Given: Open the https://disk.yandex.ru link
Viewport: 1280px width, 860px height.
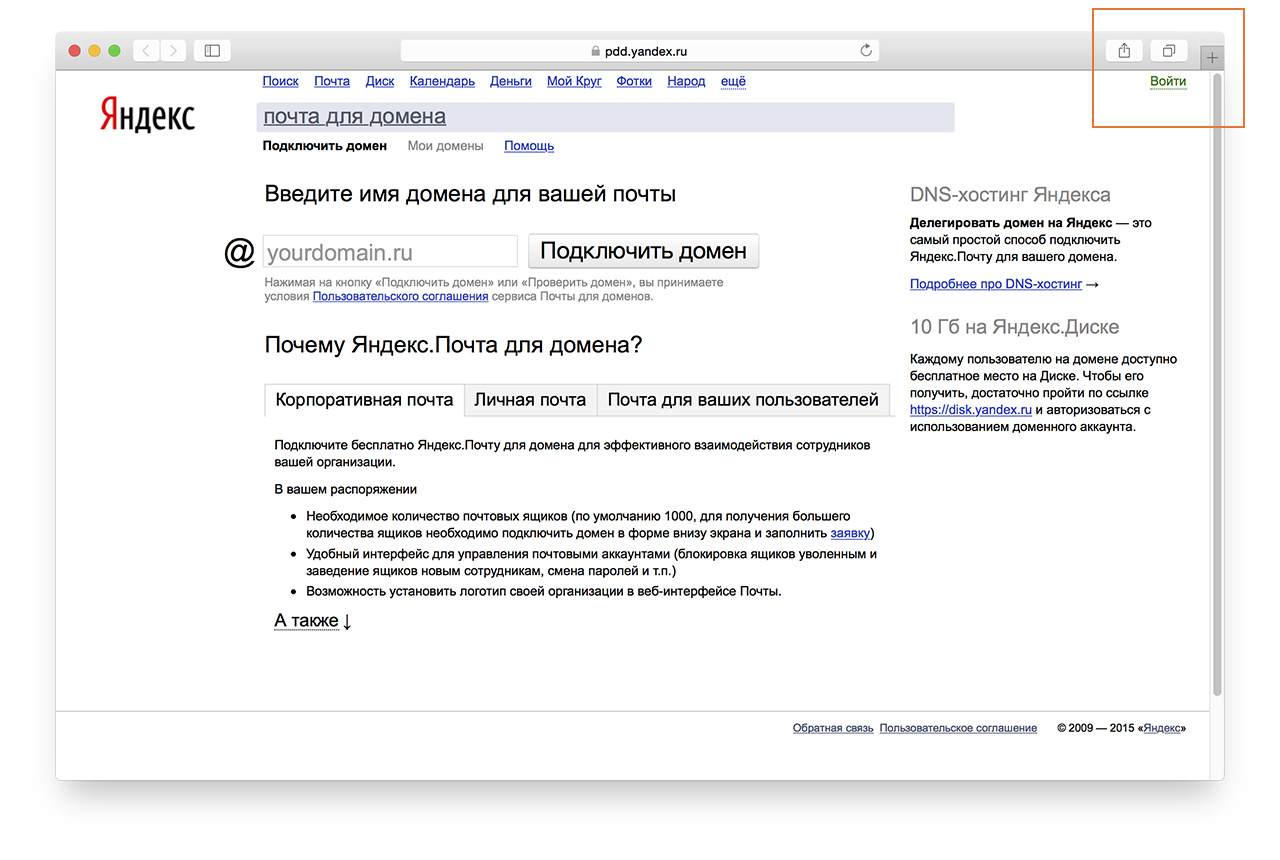Looking at the screenshot, I should click(971, 409).
